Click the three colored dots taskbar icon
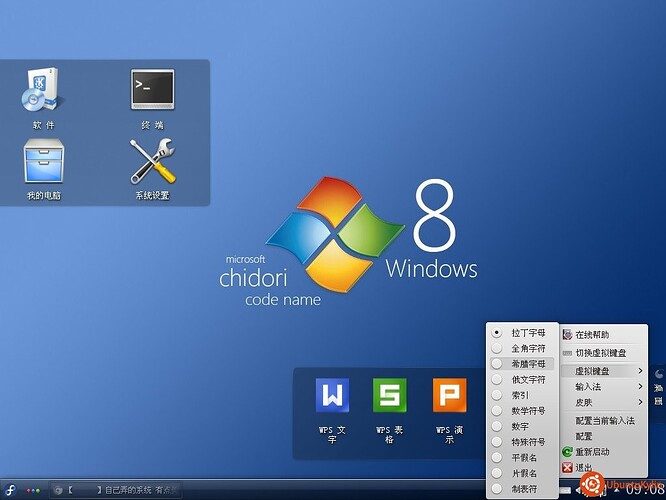Image resolution: width=666 pixels, height=500 pixels. 33,491
